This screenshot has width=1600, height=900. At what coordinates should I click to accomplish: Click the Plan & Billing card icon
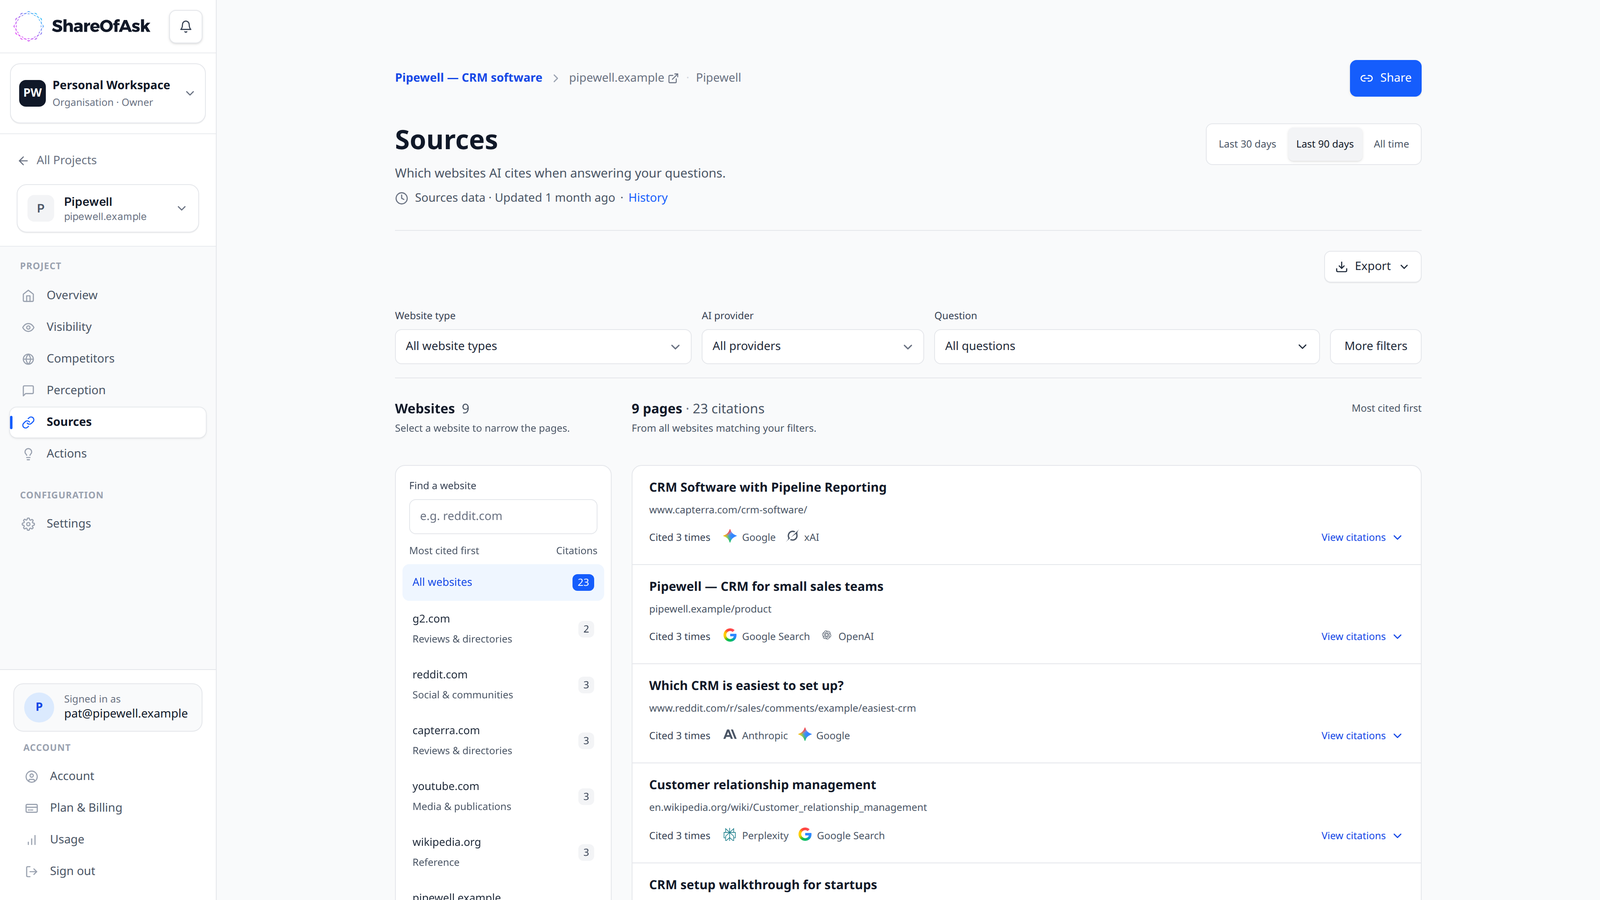click(x=31, y=808)
